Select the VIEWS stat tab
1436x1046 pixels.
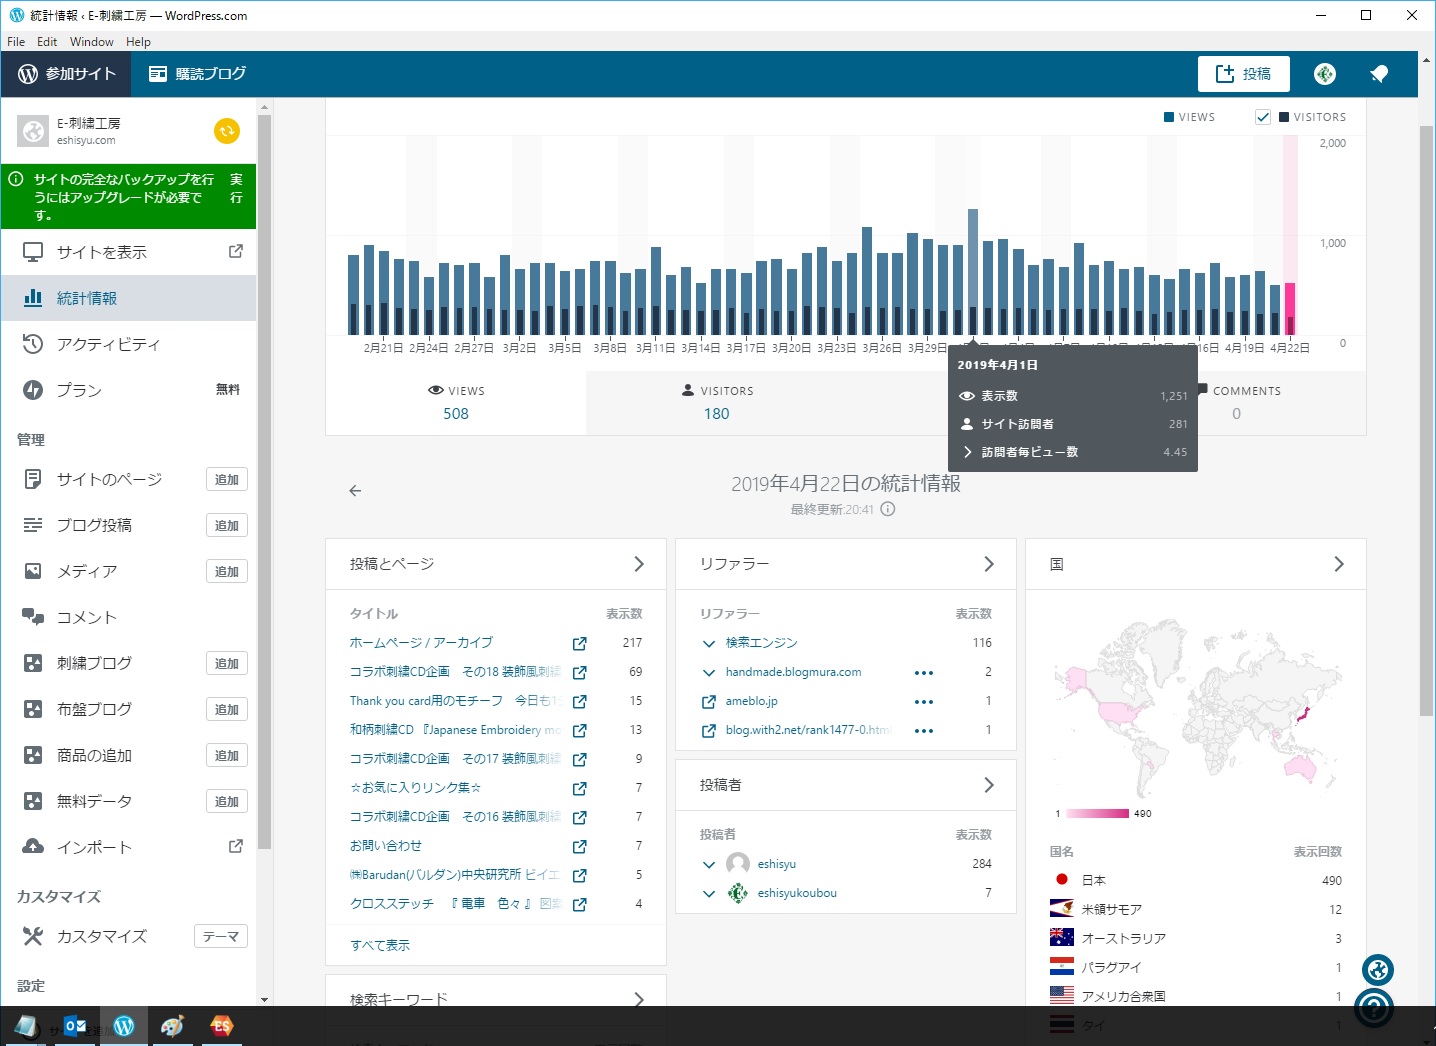click(456, 403)
